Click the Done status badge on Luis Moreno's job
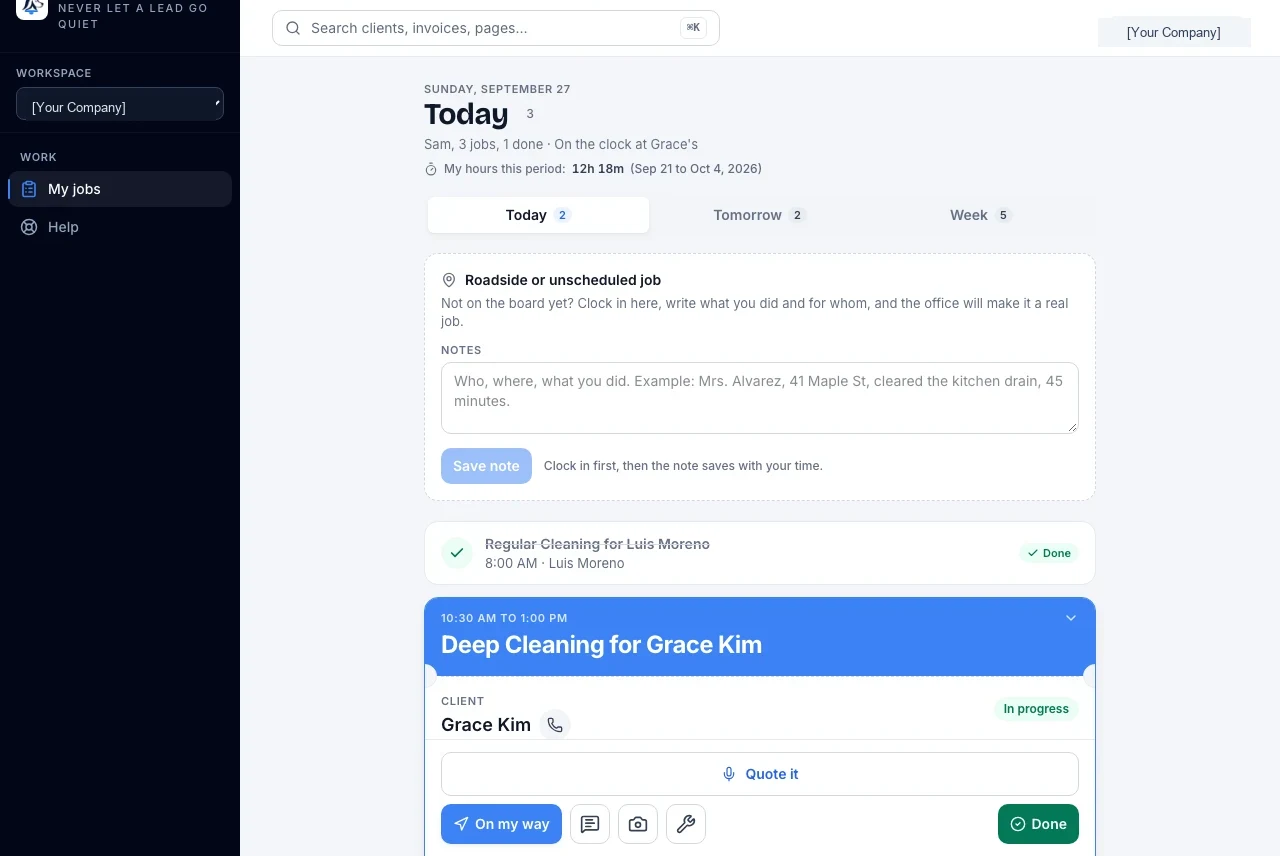 1049,553
